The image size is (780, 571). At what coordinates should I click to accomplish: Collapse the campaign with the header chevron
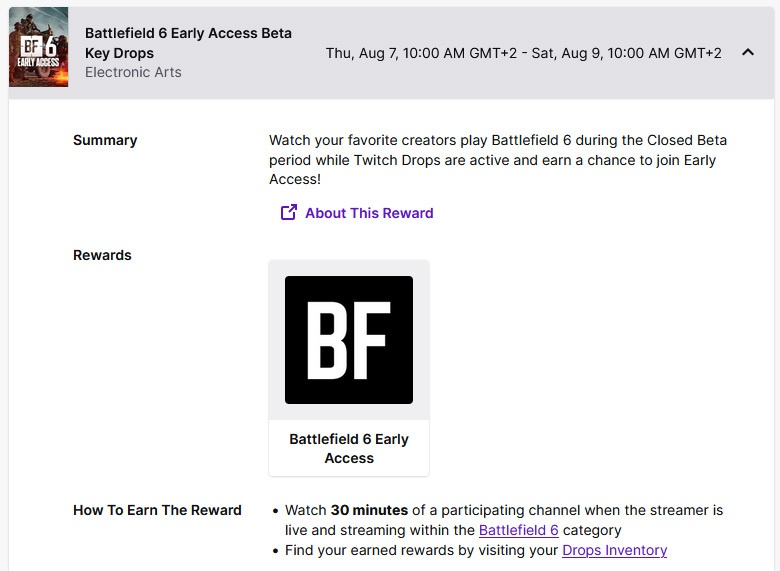coord(748,53)
